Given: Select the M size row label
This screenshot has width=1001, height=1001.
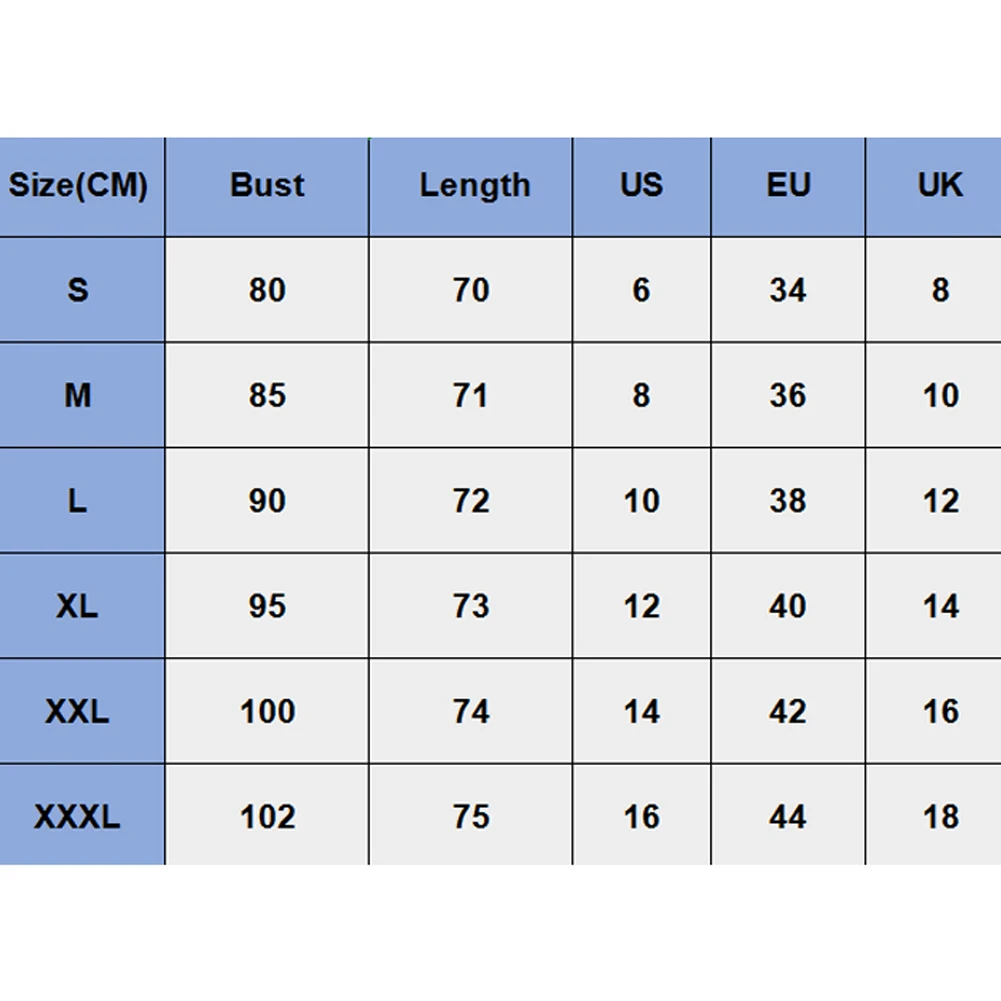Looking at the screenshot, I should [x=82, y=395].
